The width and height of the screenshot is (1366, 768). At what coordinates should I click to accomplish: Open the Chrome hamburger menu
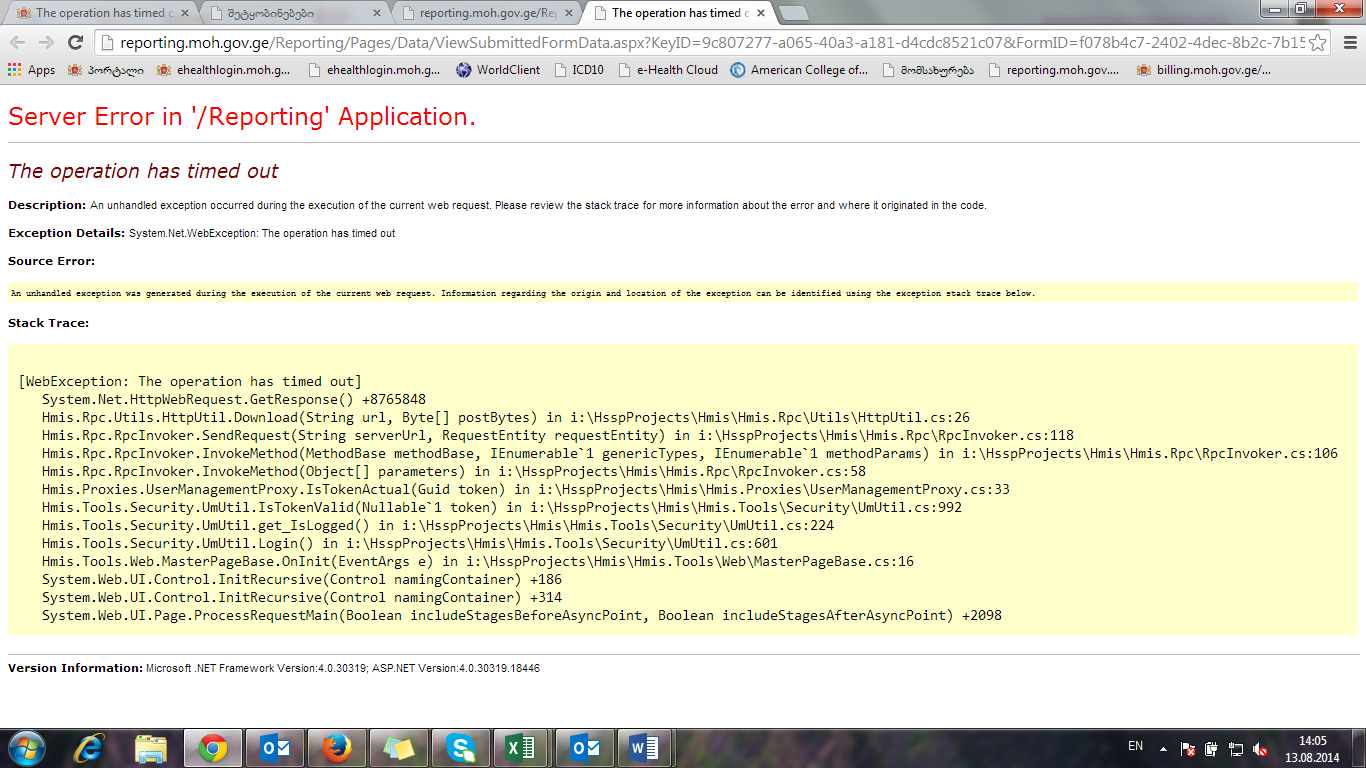[x=1349, y=42]
